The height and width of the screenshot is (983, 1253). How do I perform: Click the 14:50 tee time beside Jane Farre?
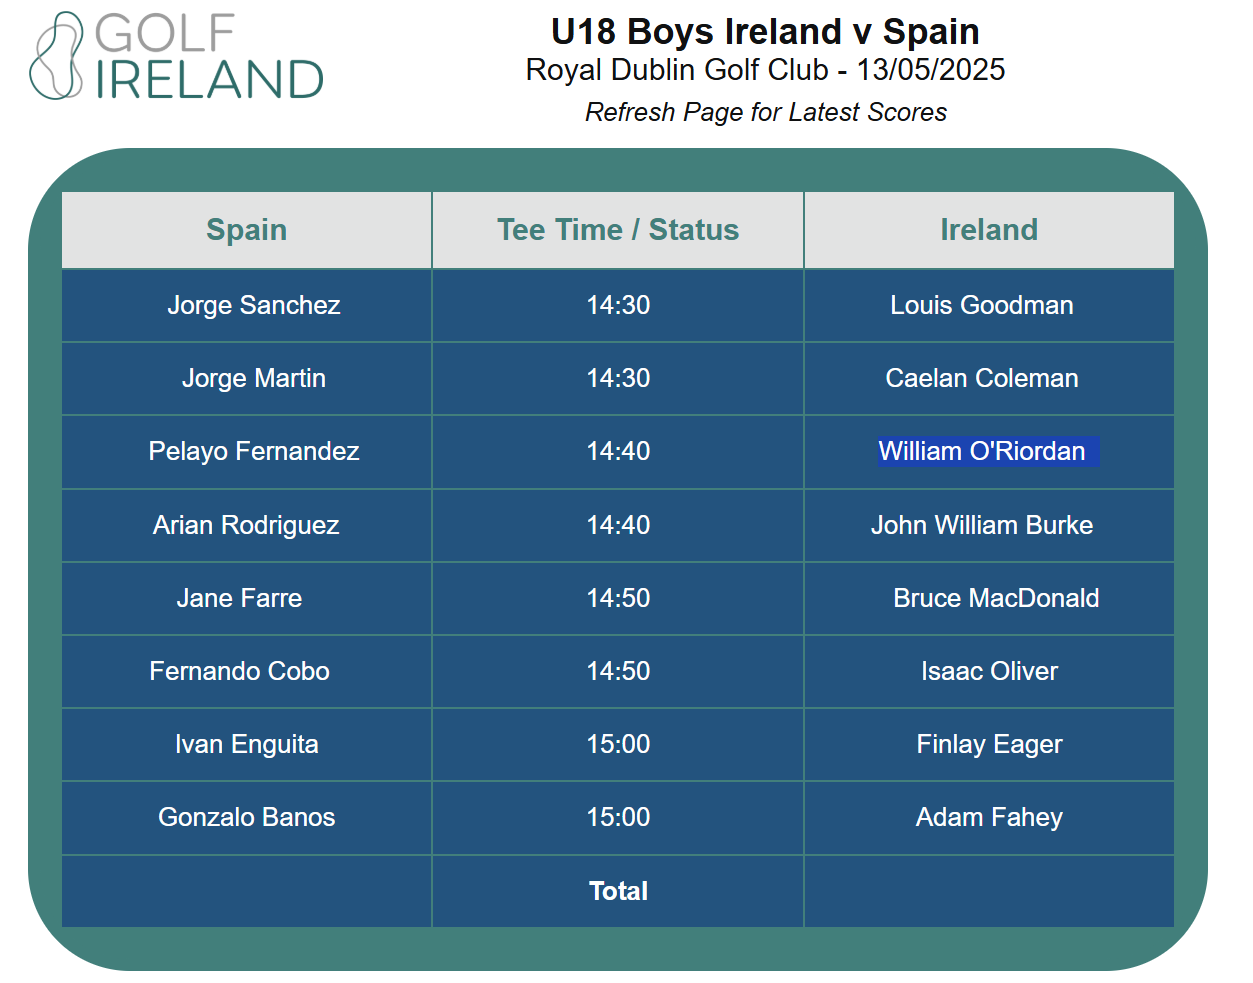click(618, 598)
